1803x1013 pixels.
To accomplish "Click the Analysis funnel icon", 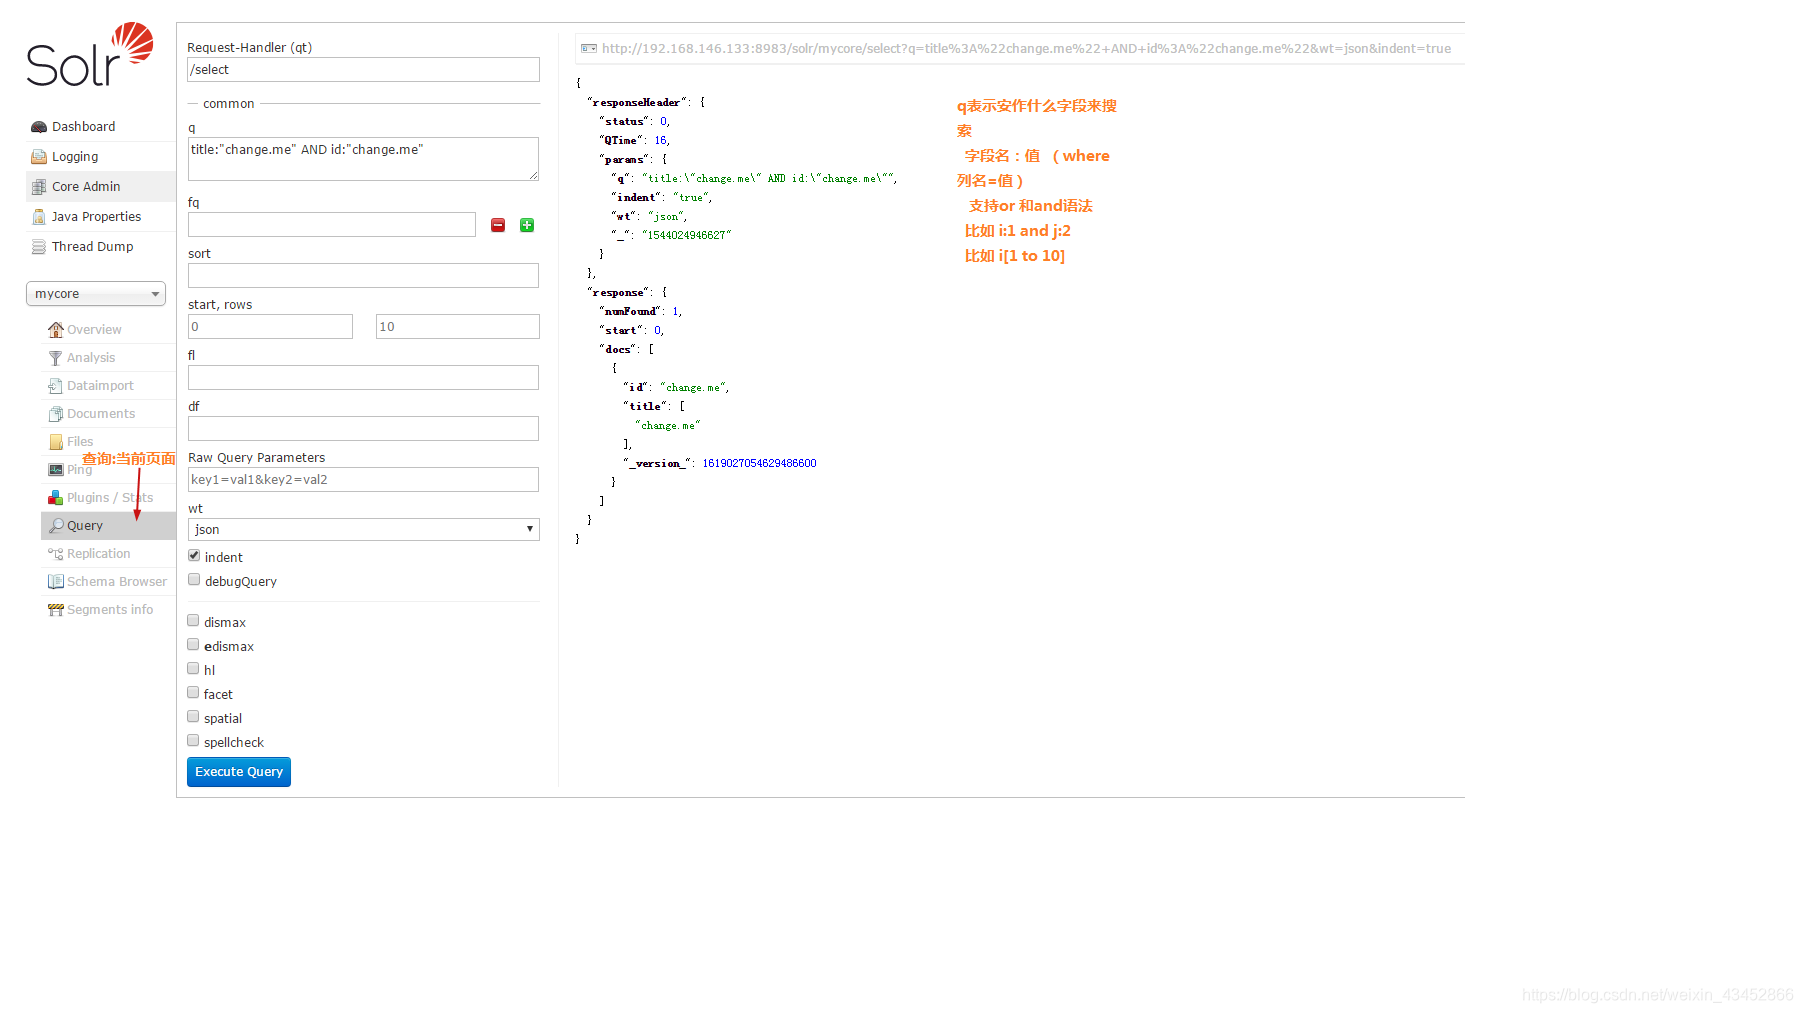I will (56, 358).
